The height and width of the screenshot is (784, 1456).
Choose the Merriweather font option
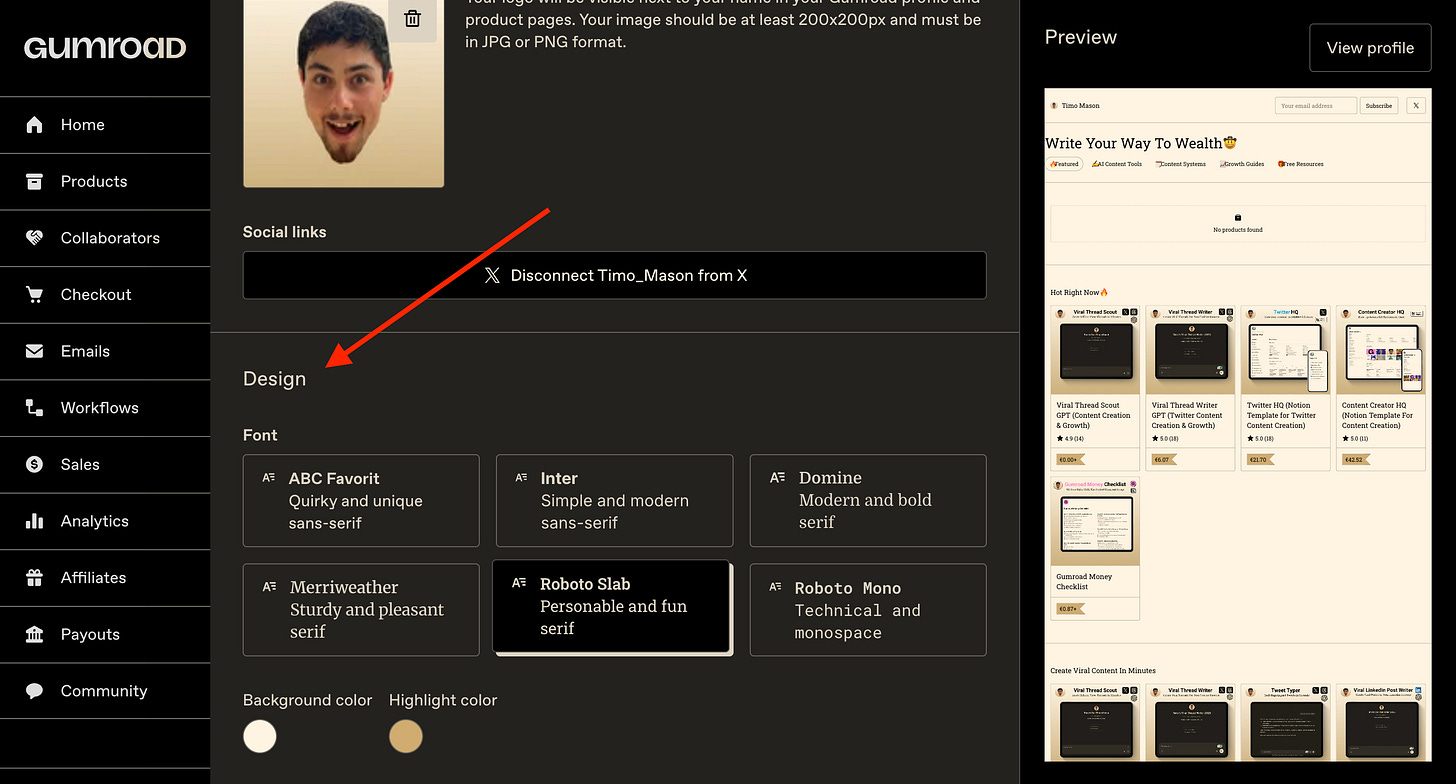[361, 610]
